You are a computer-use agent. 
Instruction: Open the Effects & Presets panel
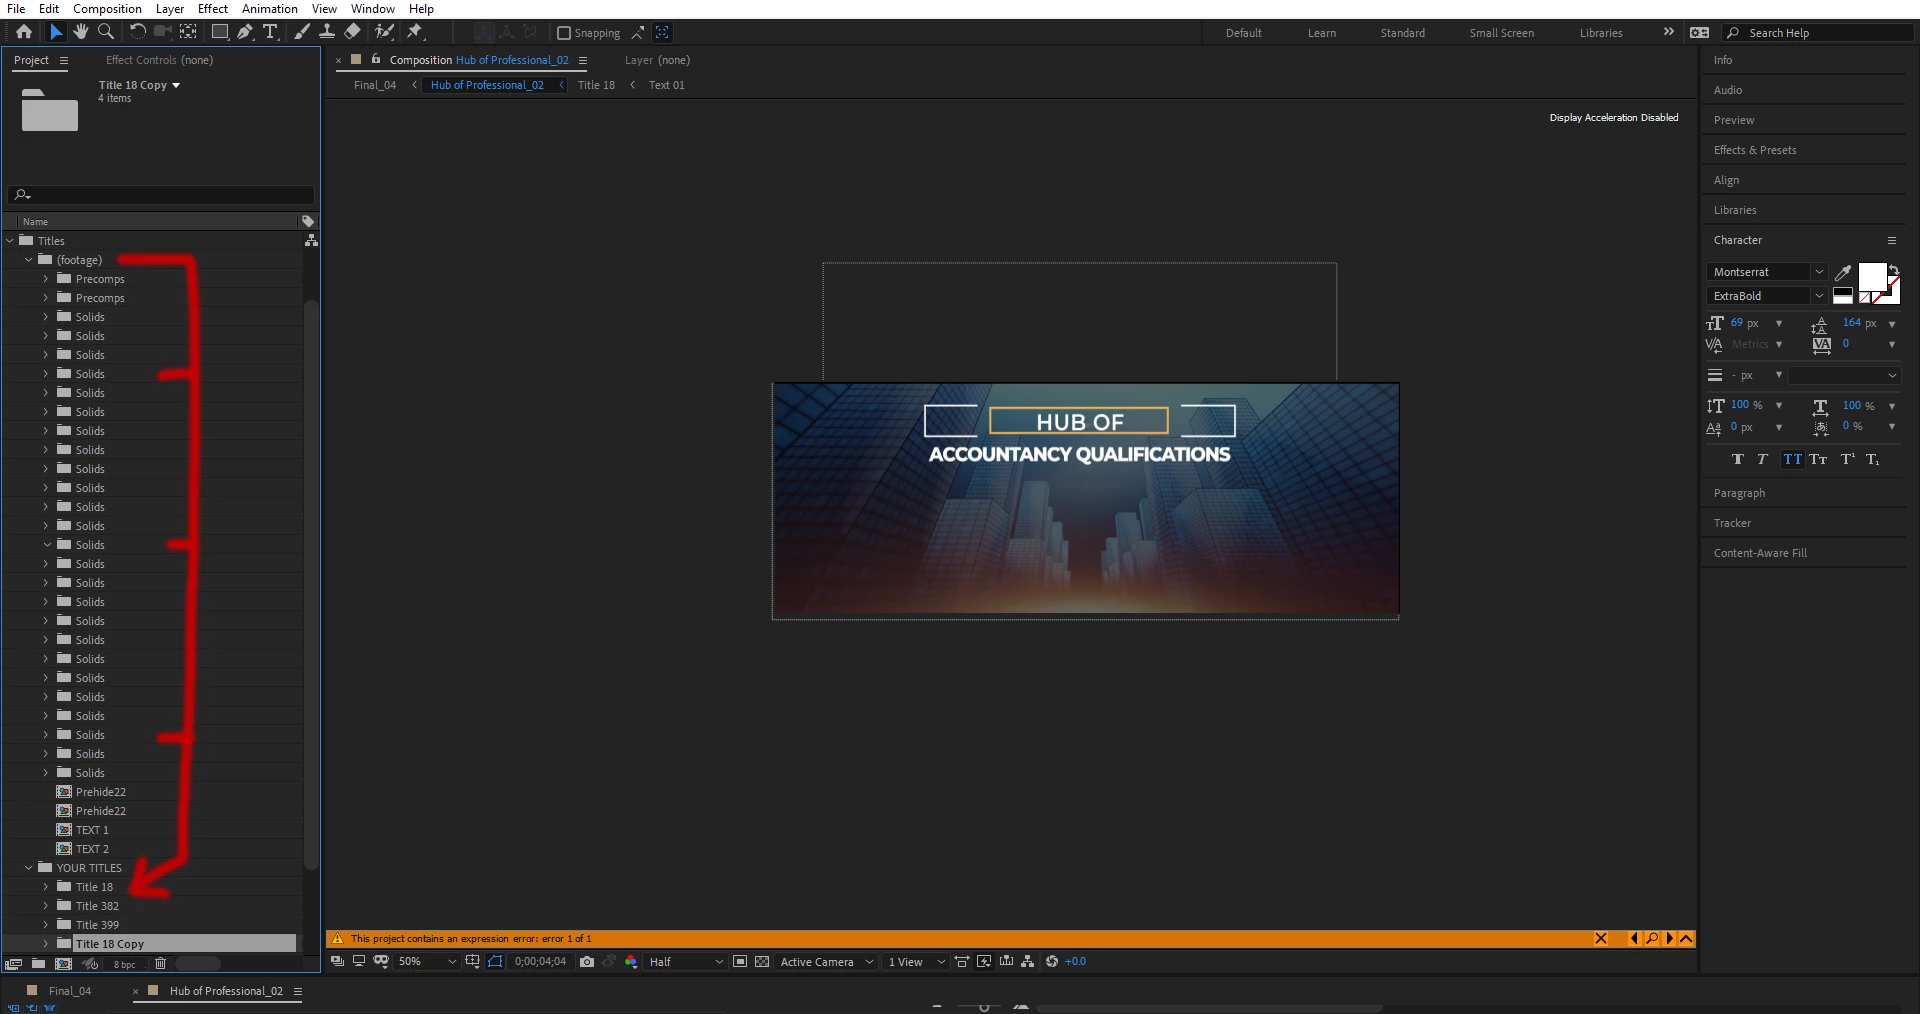[1755, 150]
